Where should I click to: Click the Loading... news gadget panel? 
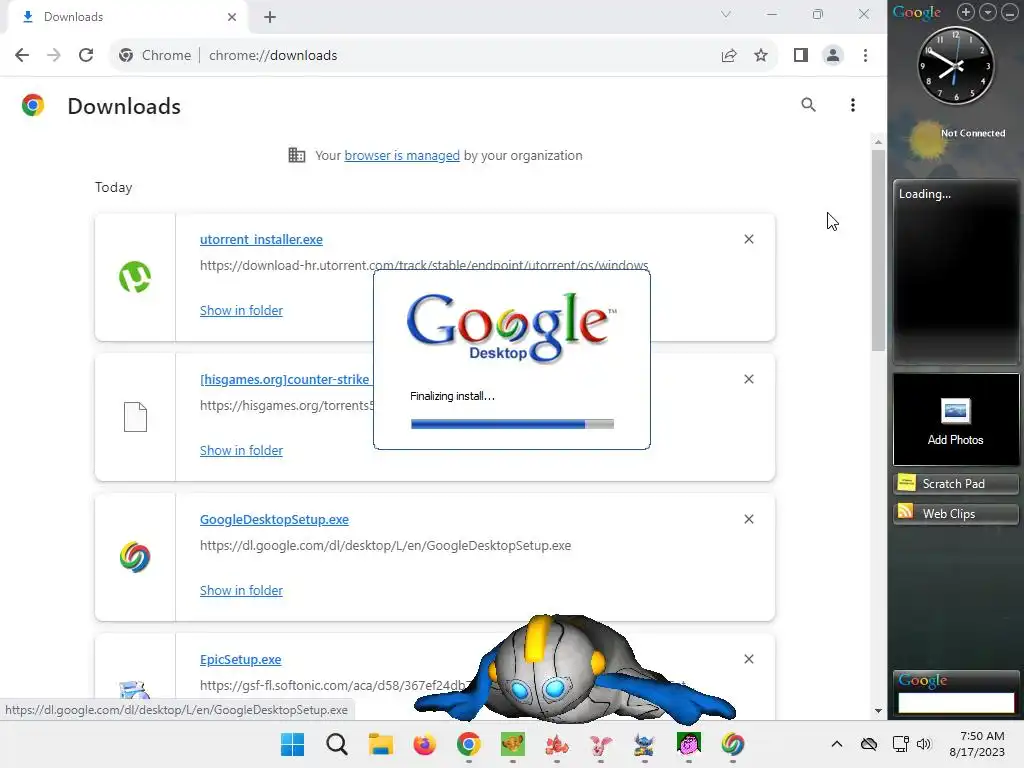click(x=955, y=271)
